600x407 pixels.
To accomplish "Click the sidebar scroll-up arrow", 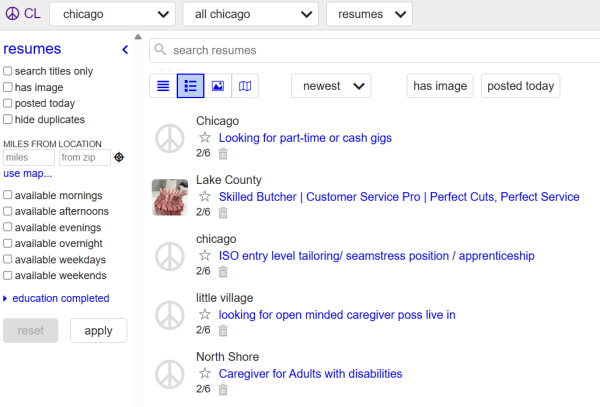I will [138, 37].
